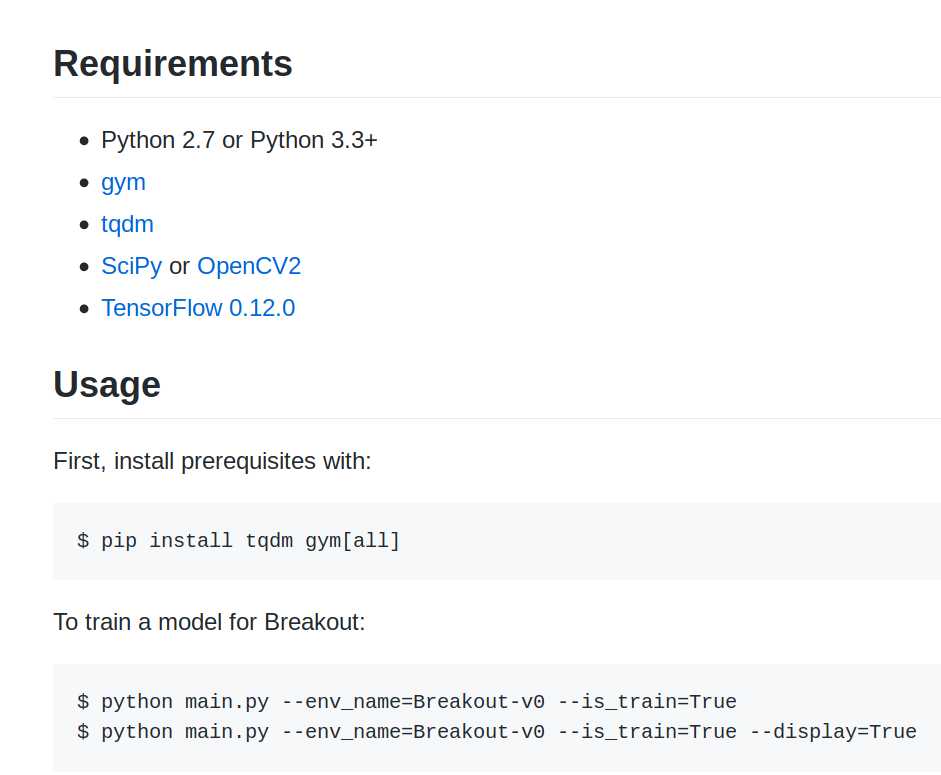Open the OpenCV2 link
This screenshot has width=941, height=775.
click(249, 266)
